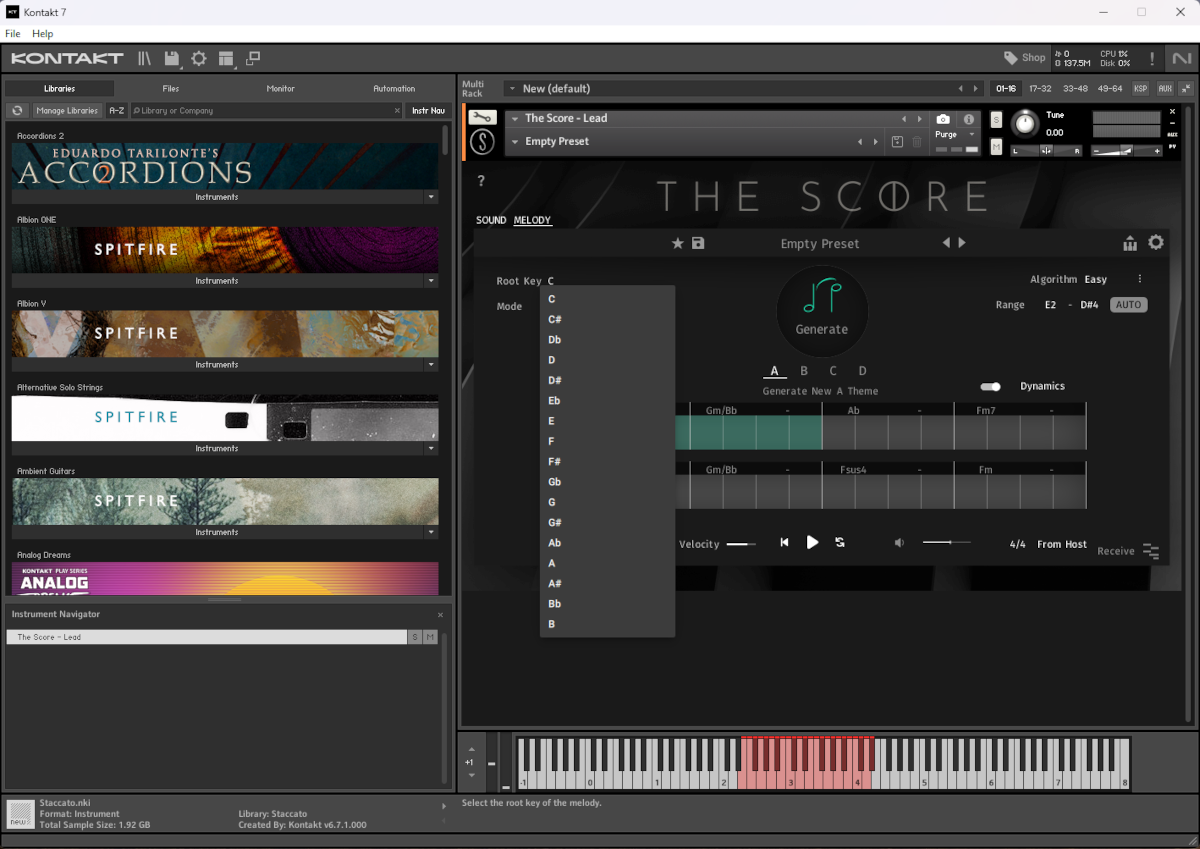
Task: Select Bb in Root Key list
Action: click(607, 604)
